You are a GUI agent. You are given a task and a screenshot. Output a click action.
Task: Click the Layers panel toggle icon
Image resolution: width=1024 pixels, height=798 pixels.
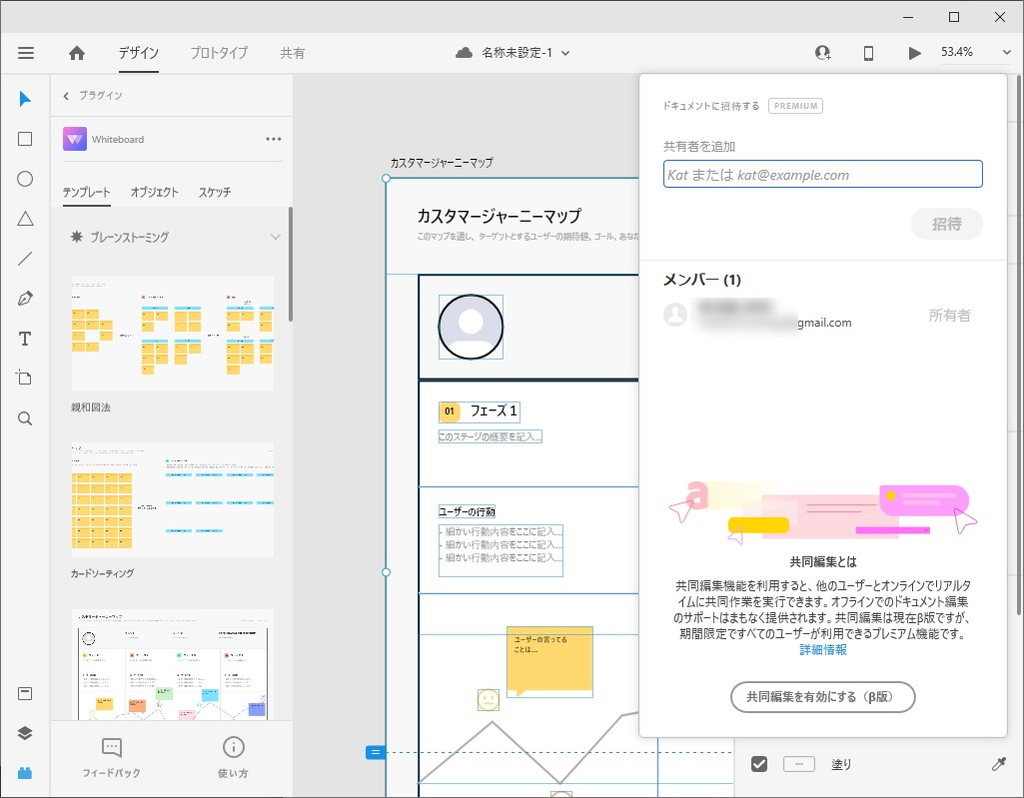[x=24, y=732]
